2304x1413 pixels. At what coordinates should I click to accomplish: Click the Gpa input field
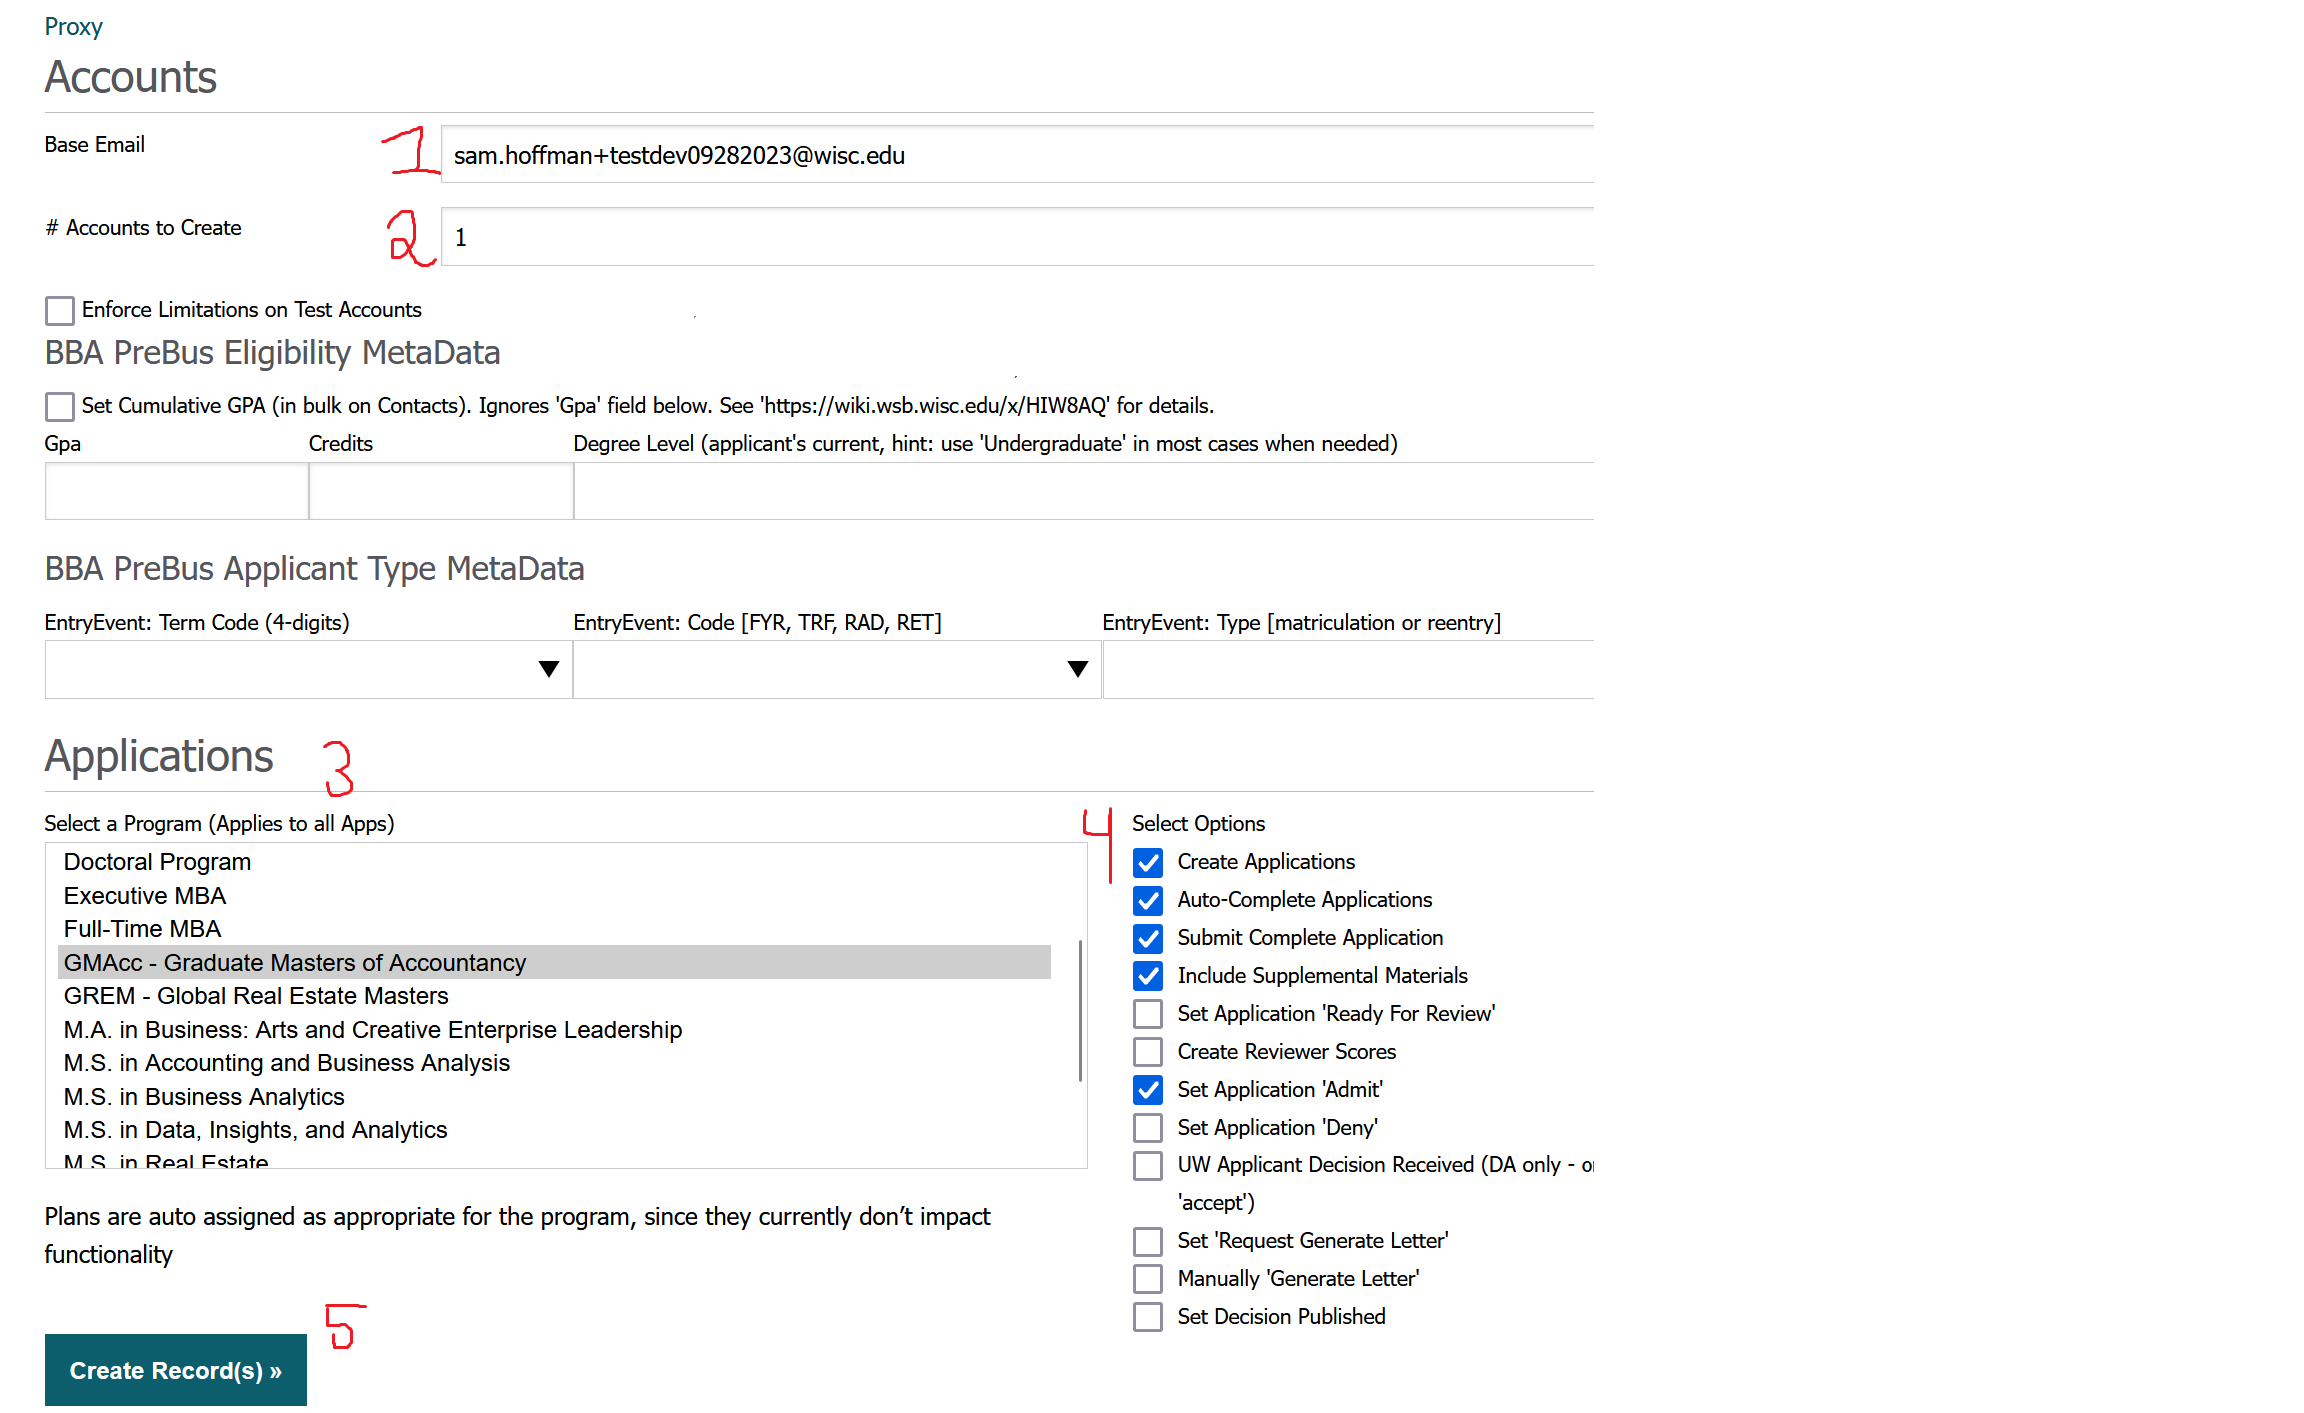coord(176,491)
